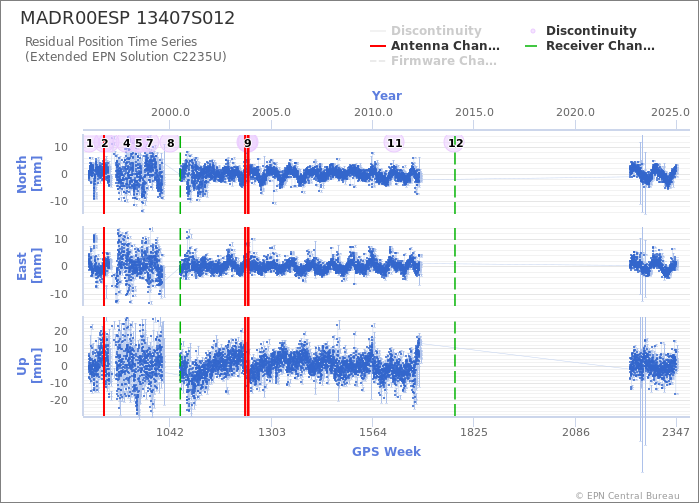Click GPS week tick label 1825
This screenshot has width=700, height=504.
[x=474, y=432]
